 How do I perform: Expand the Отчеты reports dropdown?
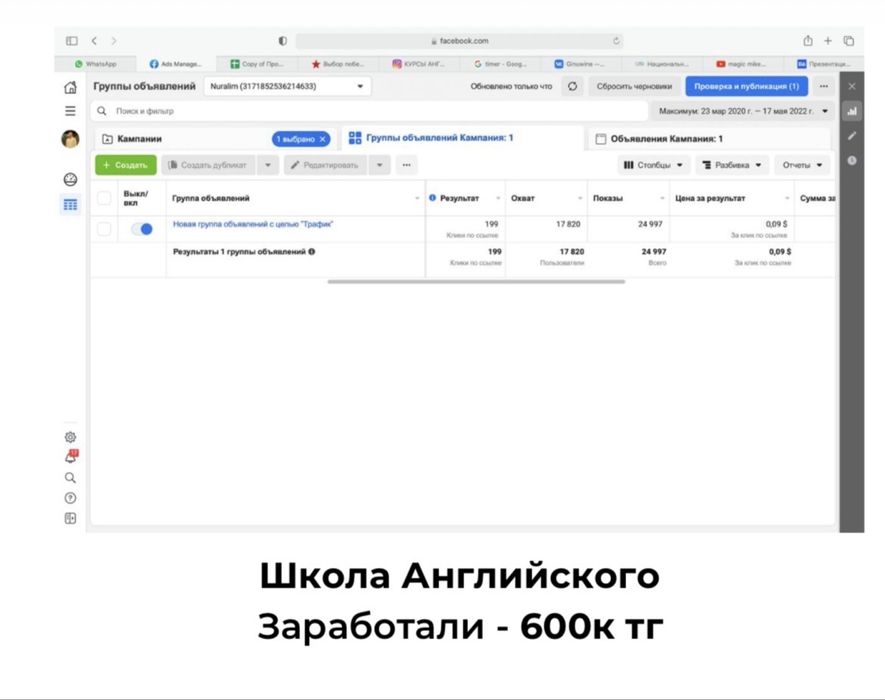[x=802, y=165]
